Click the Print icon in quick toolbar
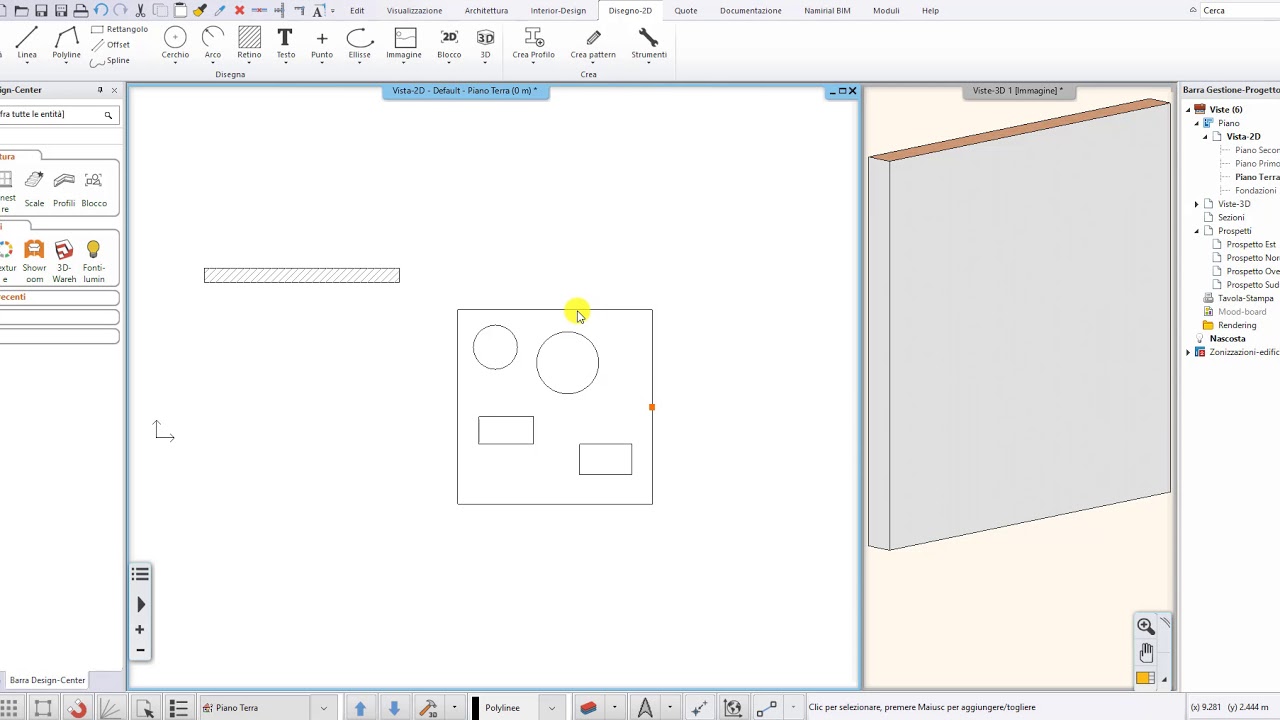This screenshot has width=1280, height=720. pyautogui.click(x=81, y=10)
